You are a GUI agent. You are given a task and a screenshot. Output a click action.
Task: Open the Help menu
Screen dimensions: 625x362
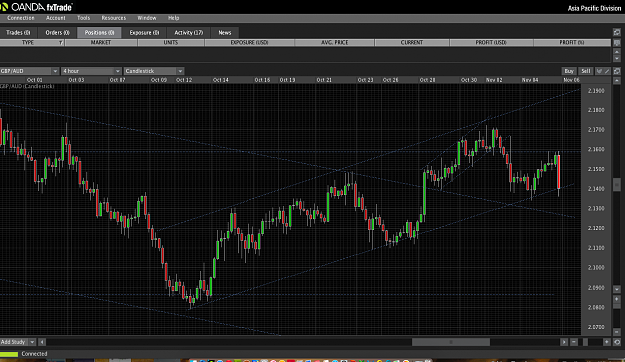[173, 18]
